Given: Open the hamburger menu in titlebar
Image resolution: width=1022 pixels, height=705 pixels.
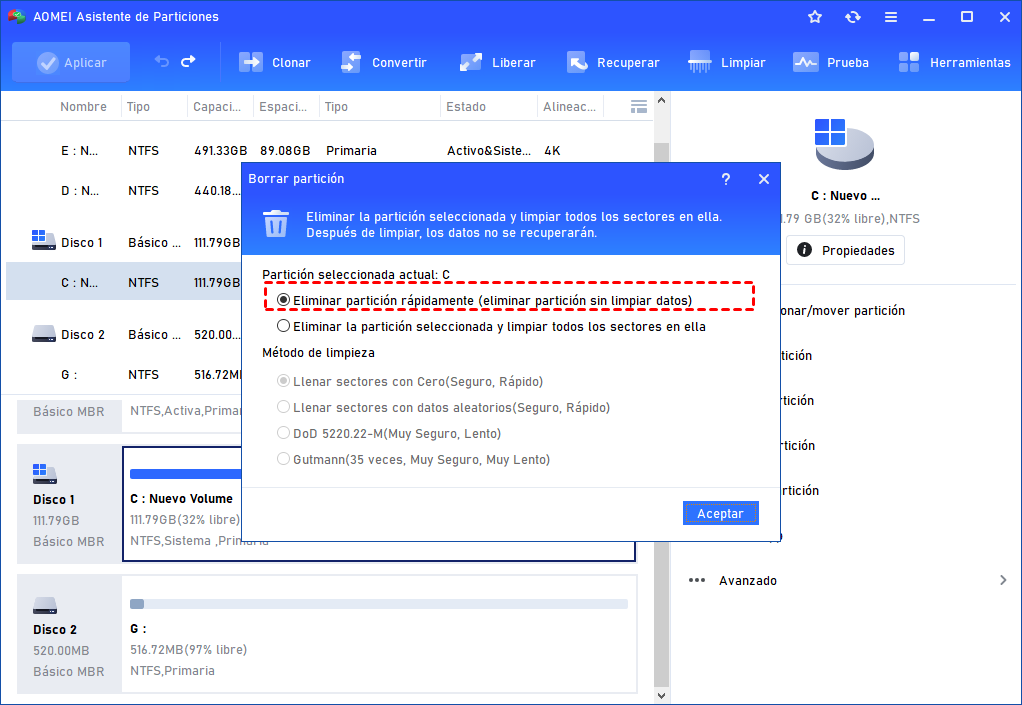Looking at the screenshot, I should 891,16.
